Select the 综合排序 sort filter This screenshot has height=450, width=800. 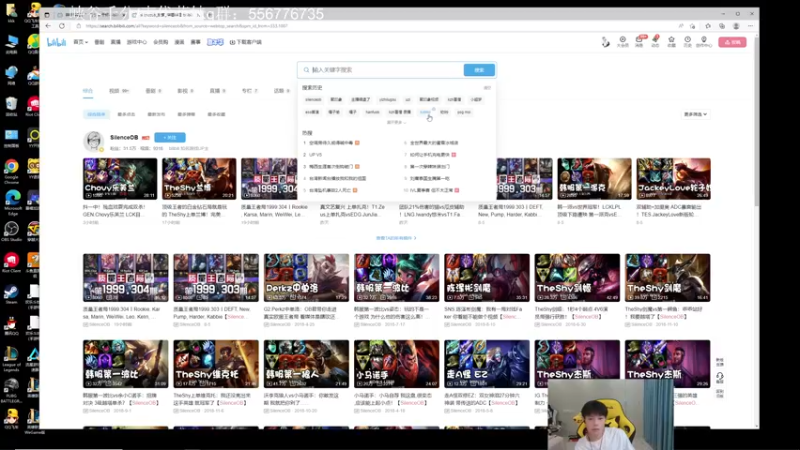point(96,114)
